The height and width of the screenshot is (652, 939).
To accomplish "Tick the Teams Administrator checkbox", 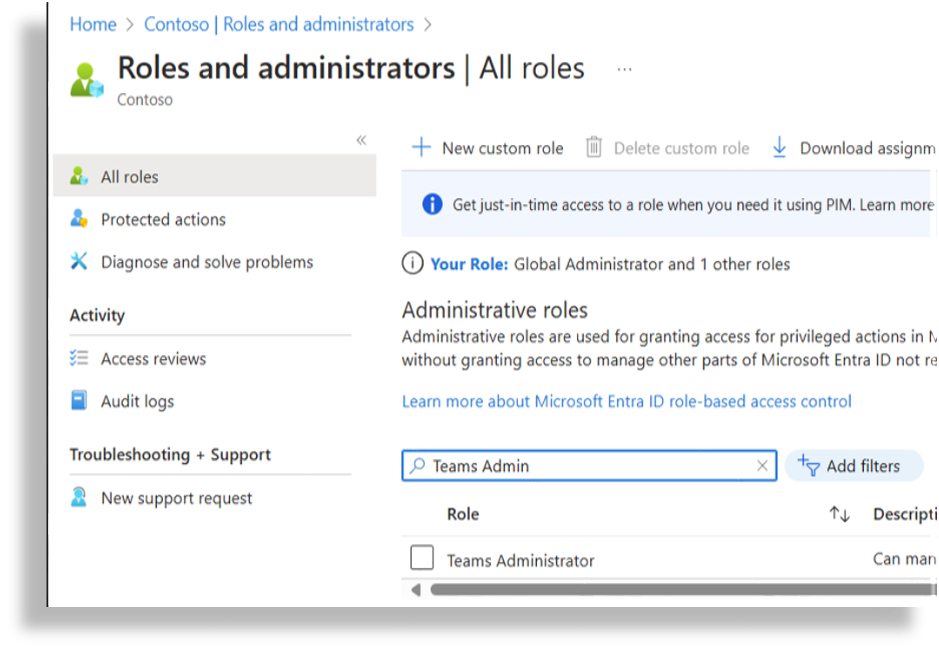I will pyautogui.click(x=422, y=558).
